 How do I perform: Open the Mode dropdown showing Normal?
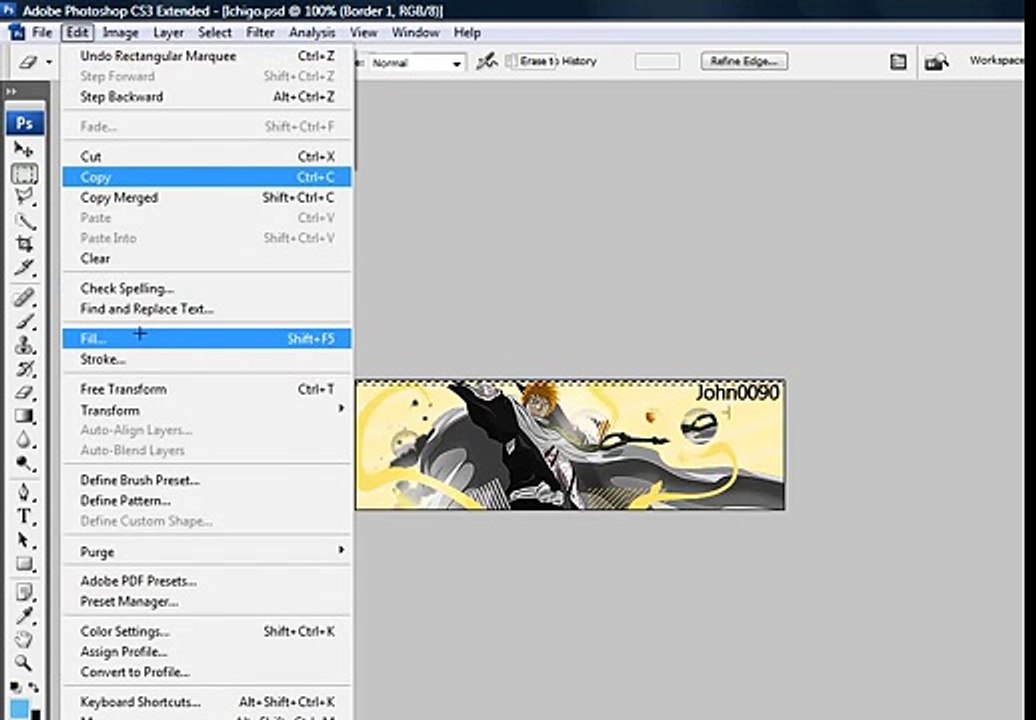pyautogui.click(x=416, y=63)
